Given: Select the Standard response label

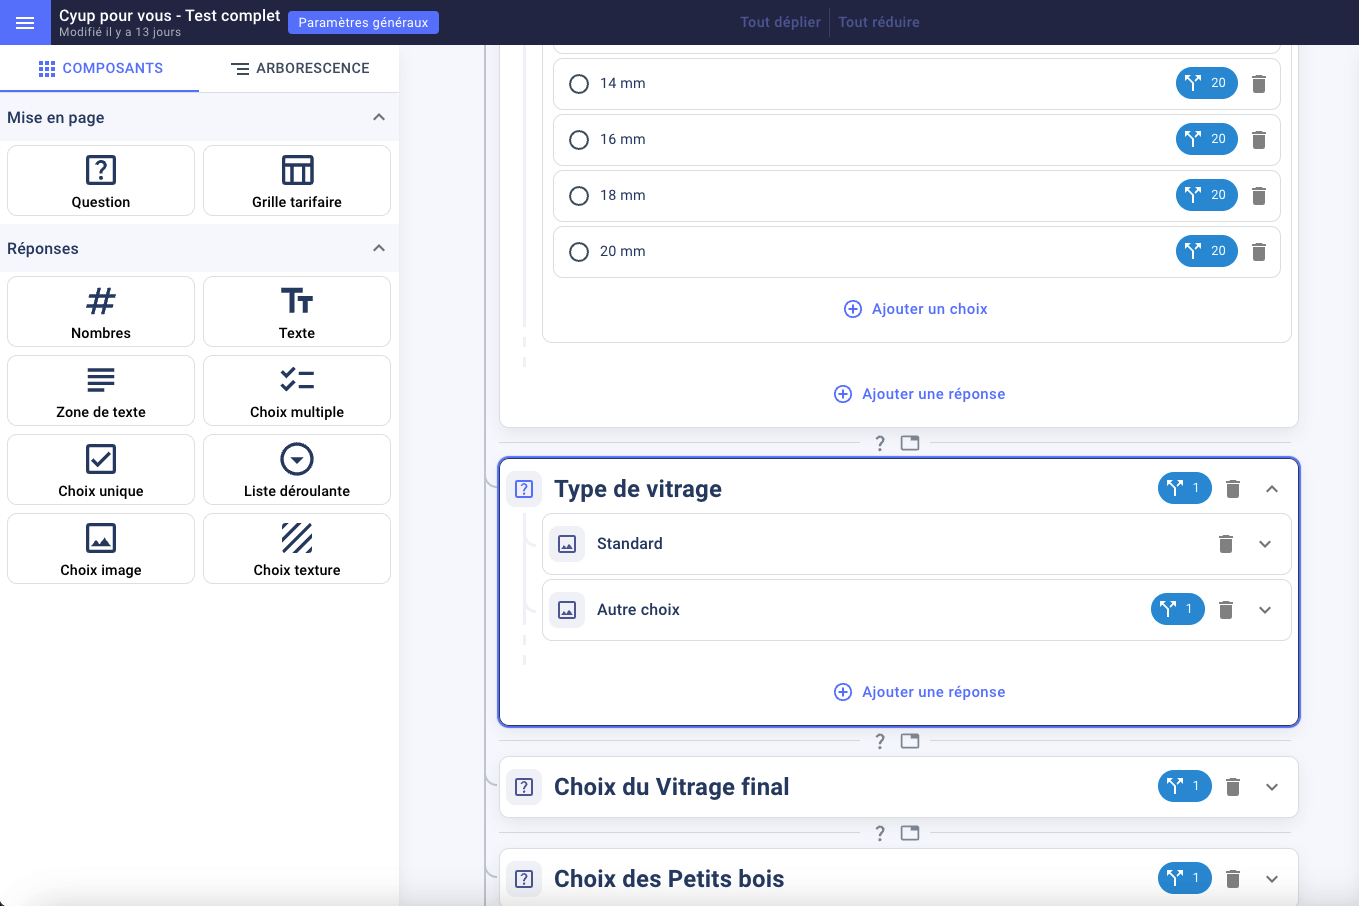Looking at the screenshot, I should point(630,544).
